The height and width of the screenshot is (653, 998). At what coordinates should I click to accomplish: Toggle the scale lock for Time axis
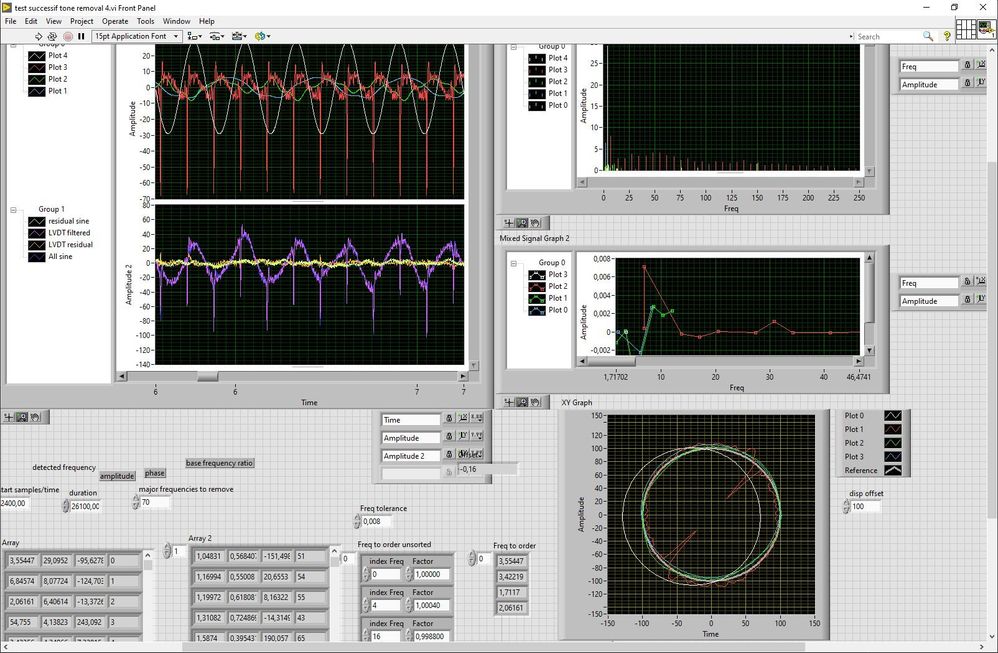point(449,419)
